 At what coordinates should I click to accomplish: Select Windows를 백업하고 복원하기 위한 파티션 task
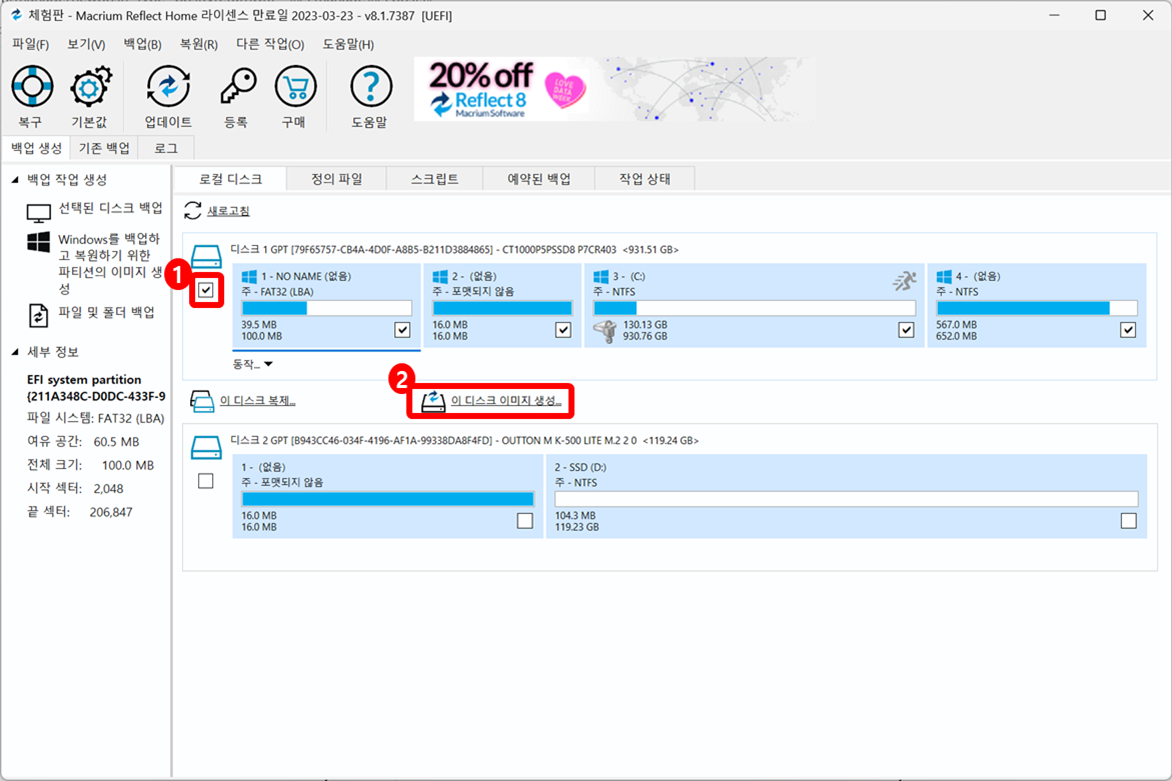110,263
